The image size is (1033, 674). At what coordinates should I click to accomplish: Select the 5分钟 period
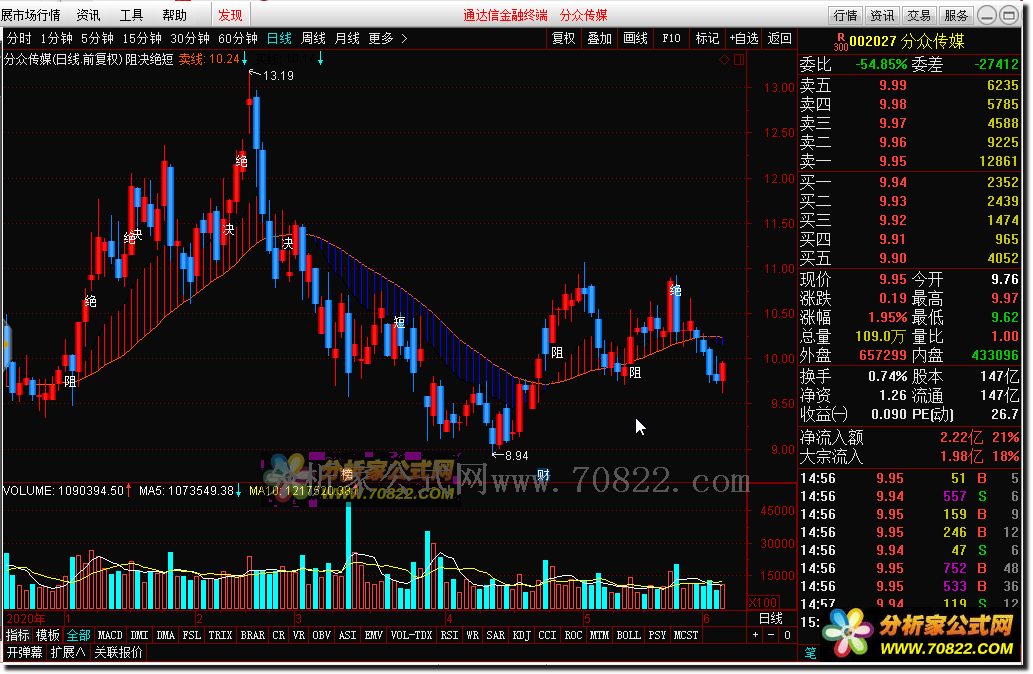click(97, 39)
